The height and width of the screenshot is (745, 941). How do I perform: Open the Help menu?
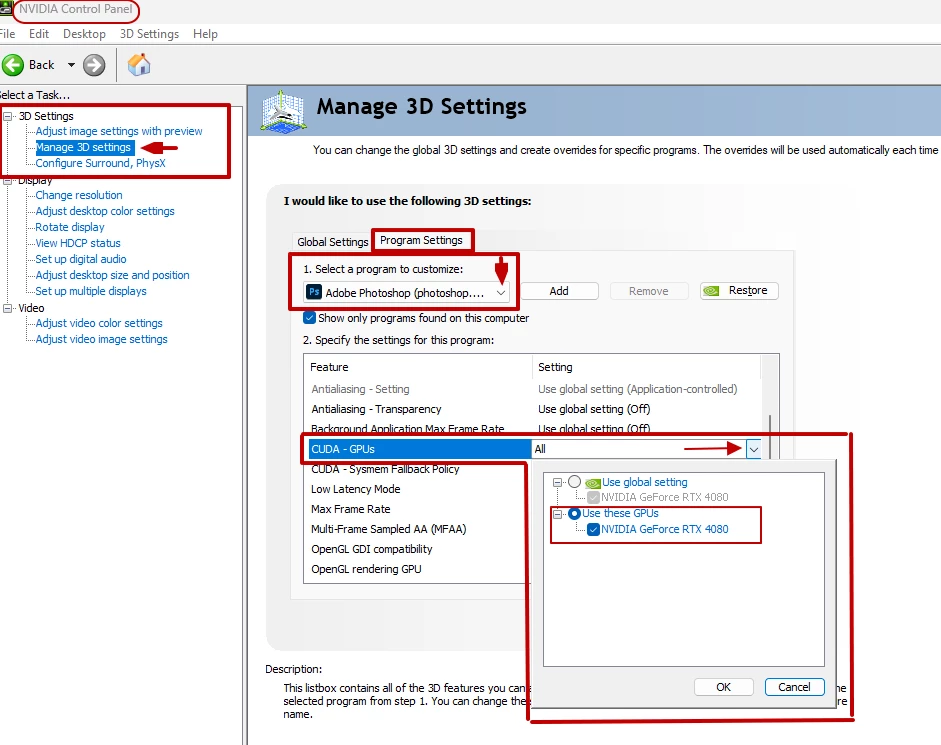pyautogui.click(x=205, y=34)
